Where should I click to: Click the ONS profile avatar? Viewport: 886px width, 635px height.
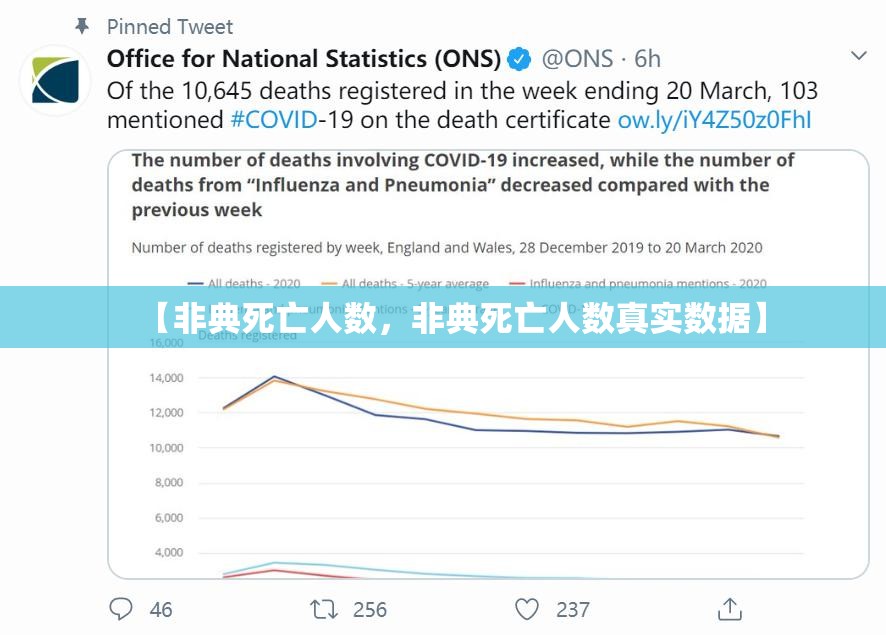55,80
